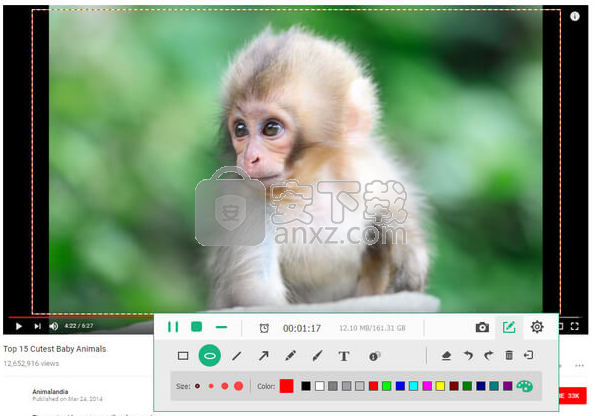This screenshot has height=416, width=606.
Task: Select the Ellipse drawing tool
Action: point(210,356)
